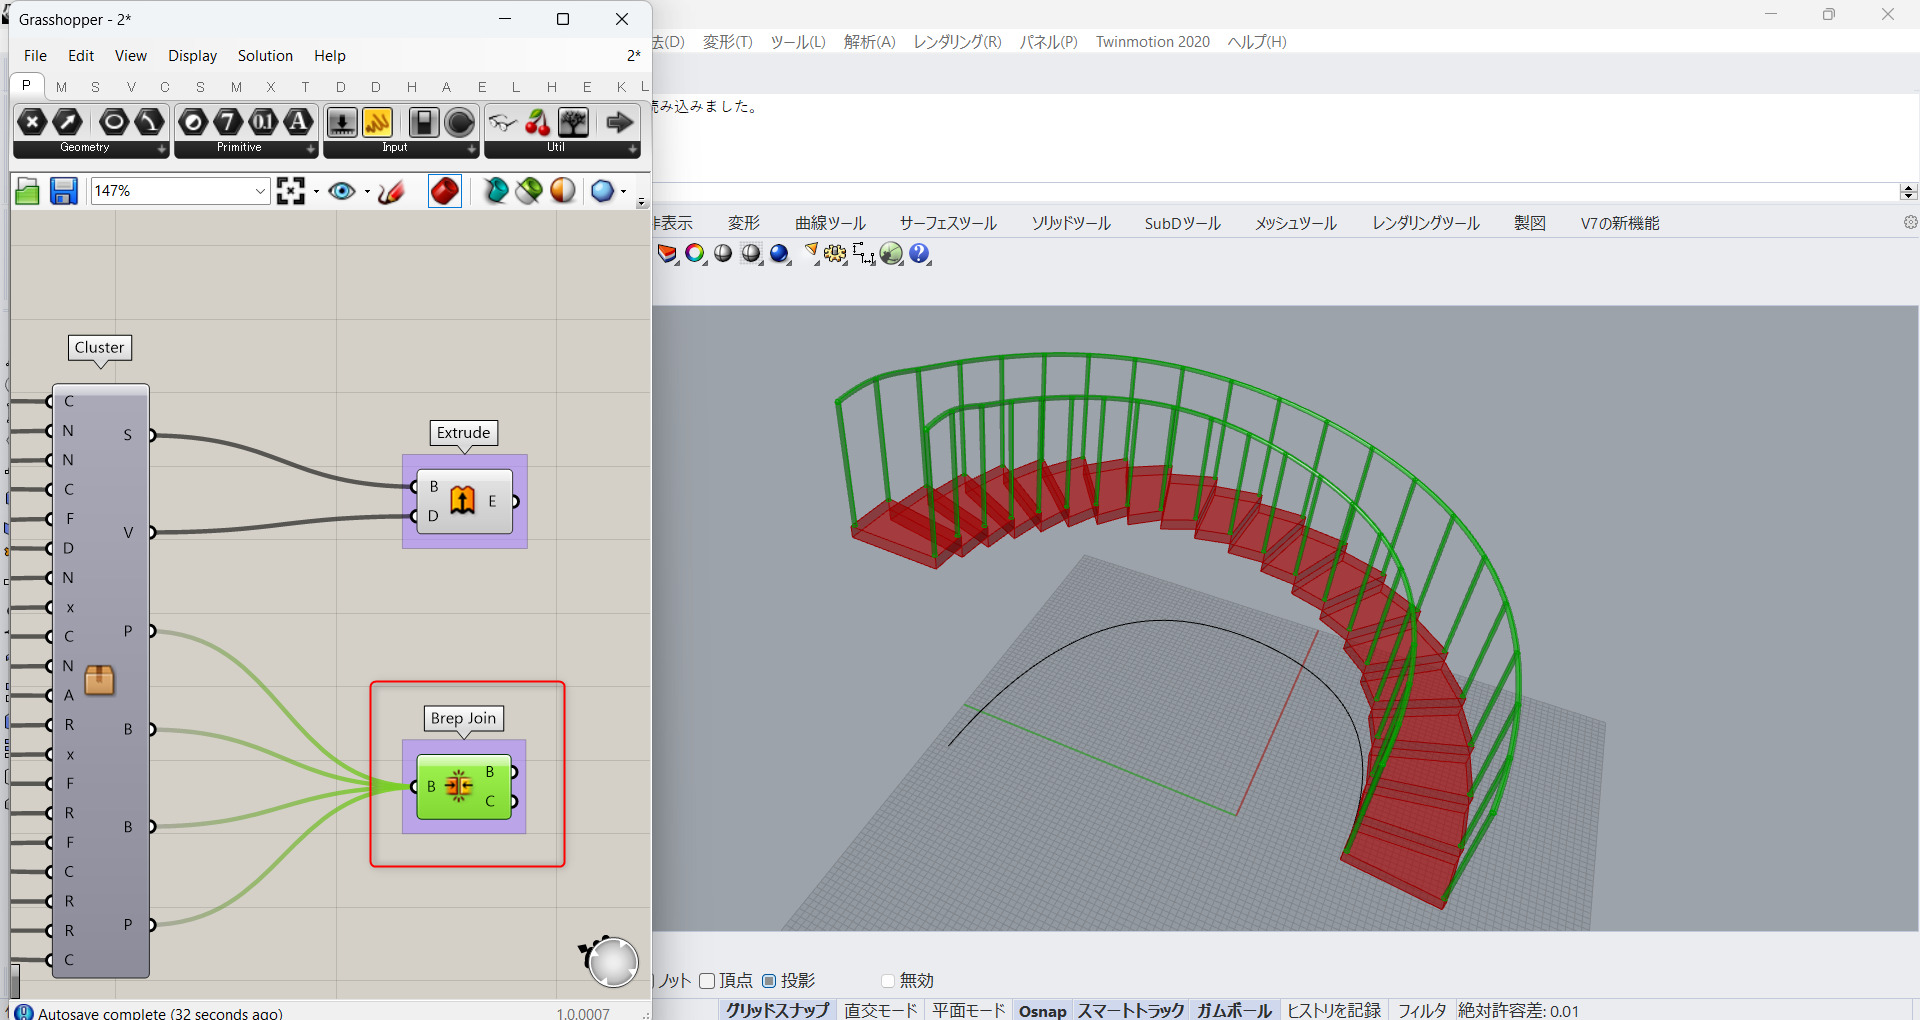Open the Solution menu in Grasshopper
This screenshot has width=1920, height=1020.
pyautogui.click(x=264, y=55)
